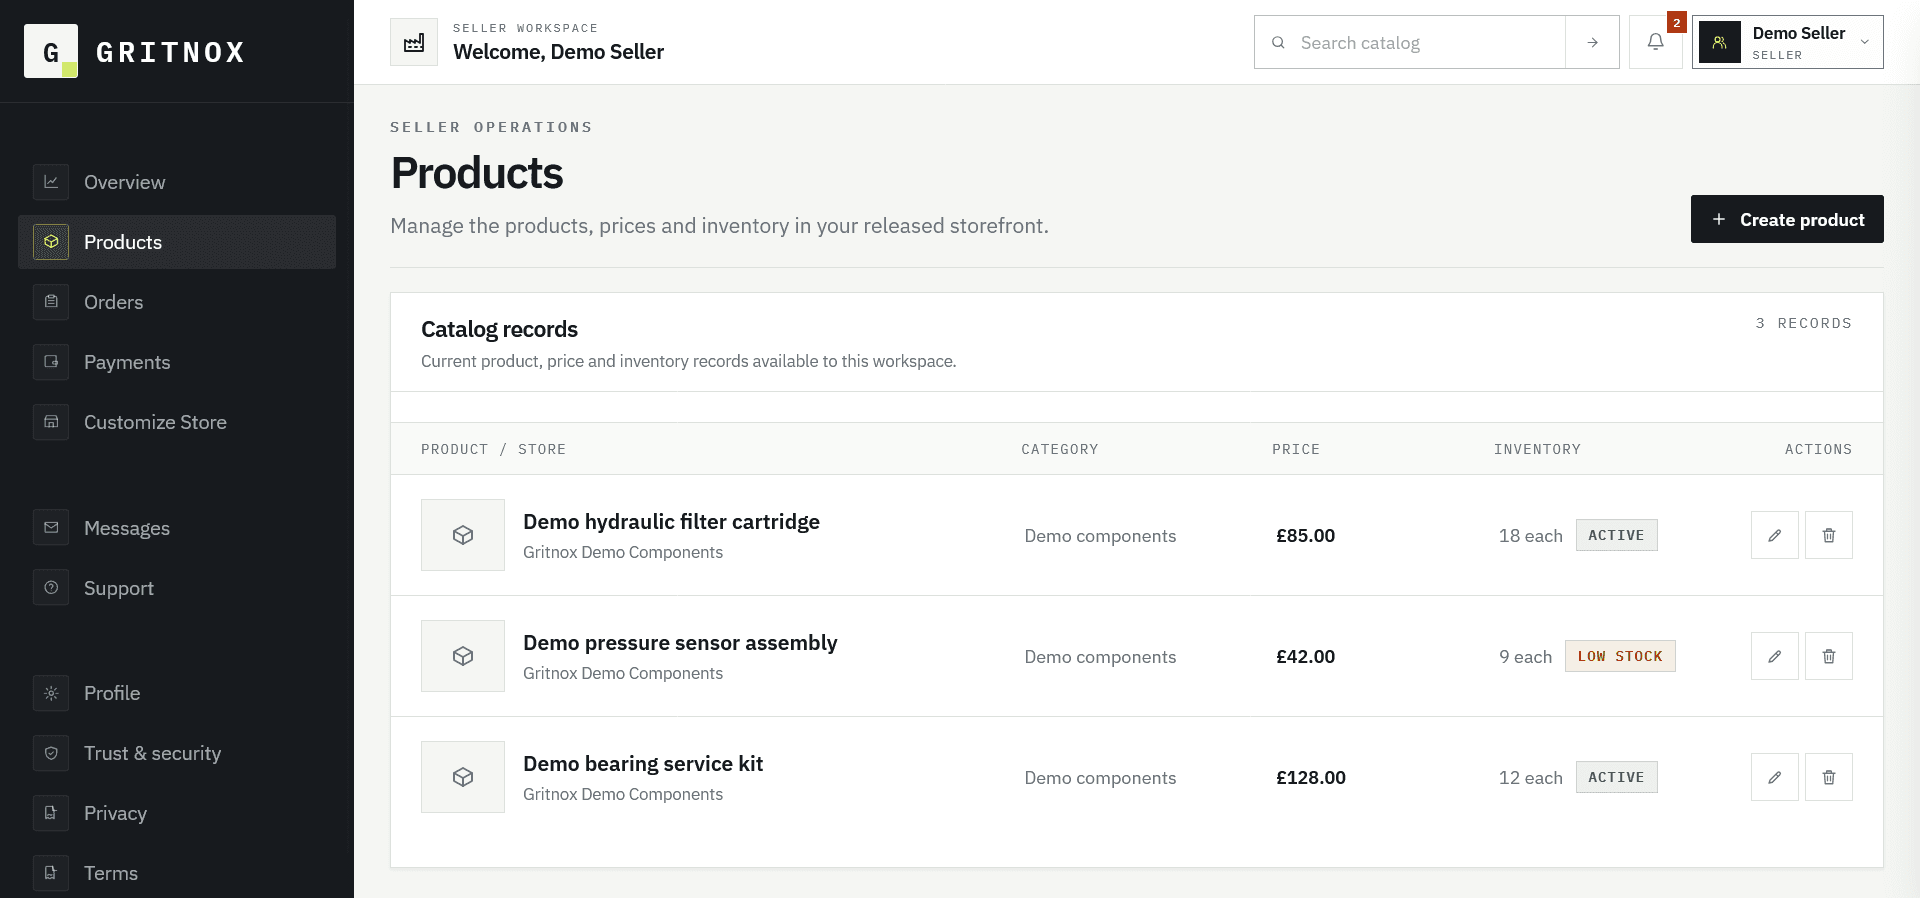
Task: Go to Overview in sidebar
Action: tap(177, 182)
